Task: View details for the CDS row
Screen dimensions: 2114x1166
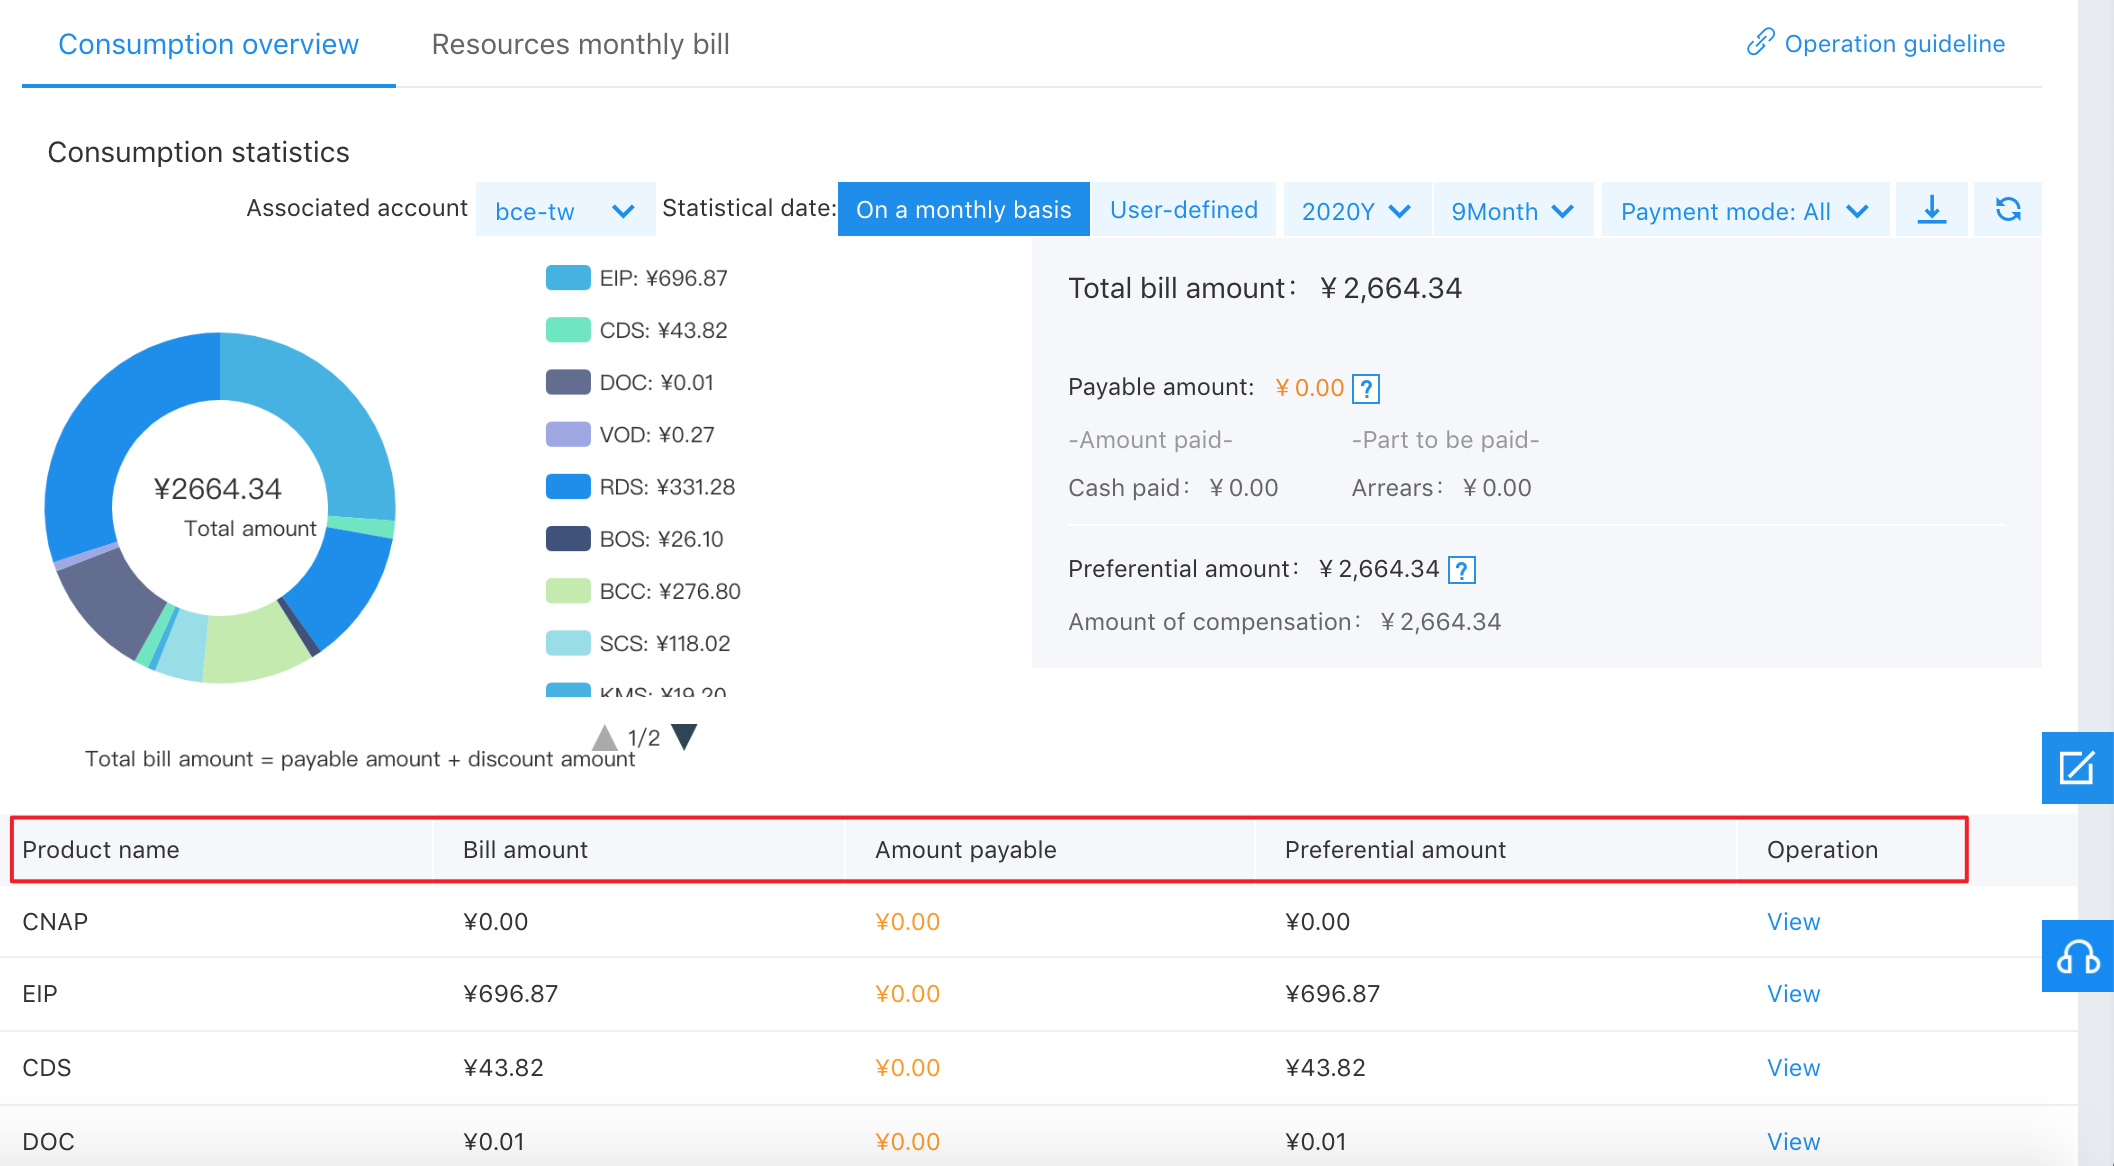Action: [1793, 1068]
